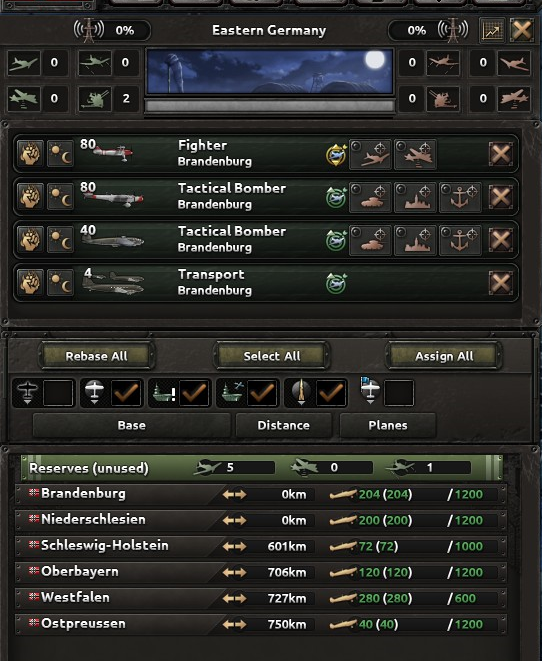This screenshot has height=661, width=542.
Task: Click the Rebase All button
Action: pos(97,356)
